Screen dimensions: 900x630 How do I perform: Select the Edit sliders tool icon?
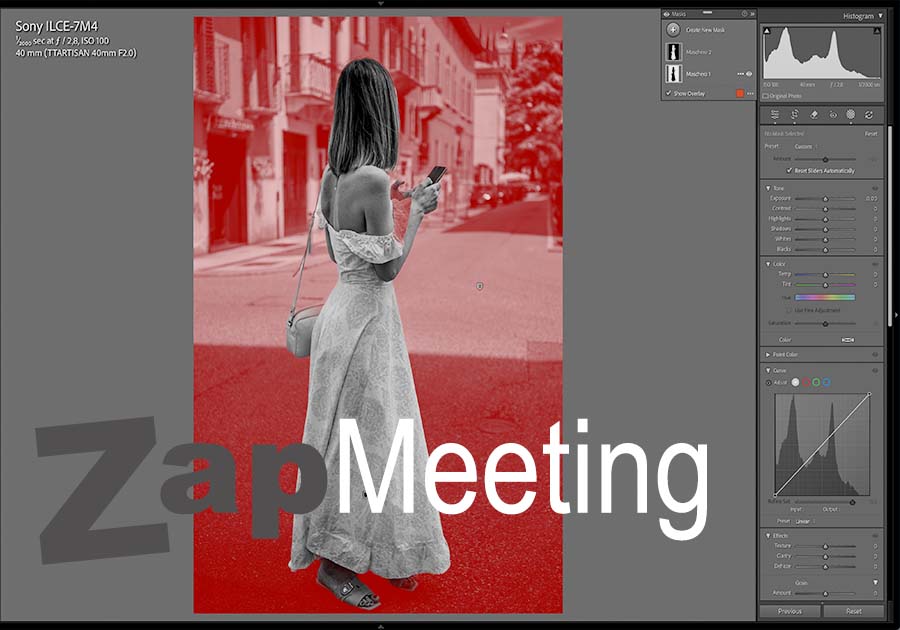coord(775,115)
